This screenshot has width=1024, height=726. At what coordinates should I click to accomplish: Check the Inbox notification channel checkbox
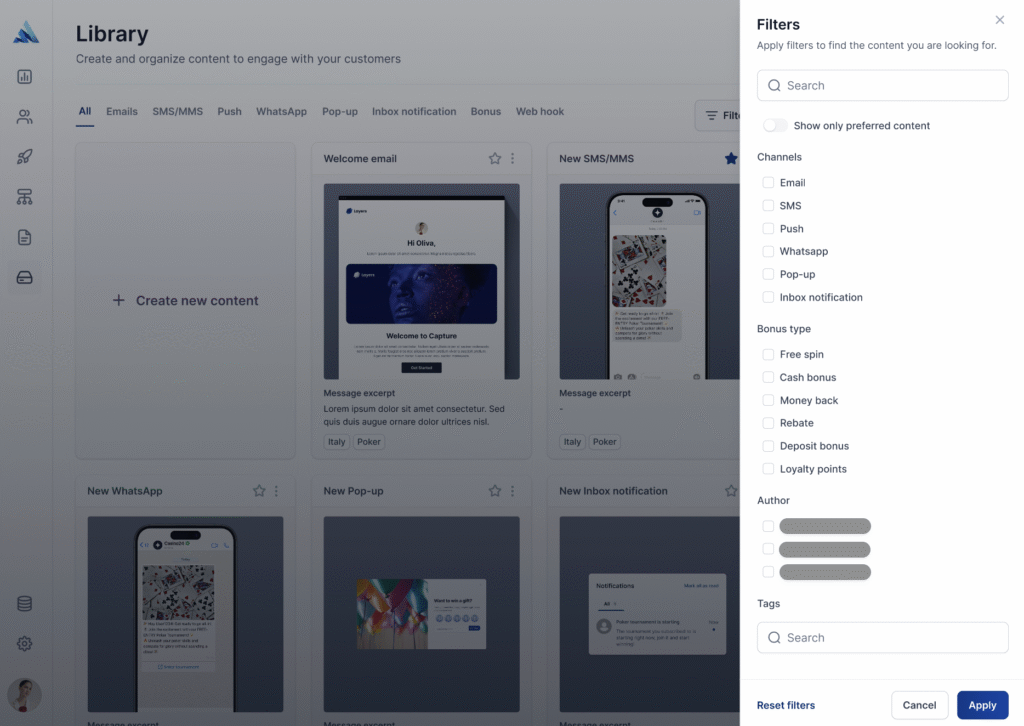(x=768, y=297)
